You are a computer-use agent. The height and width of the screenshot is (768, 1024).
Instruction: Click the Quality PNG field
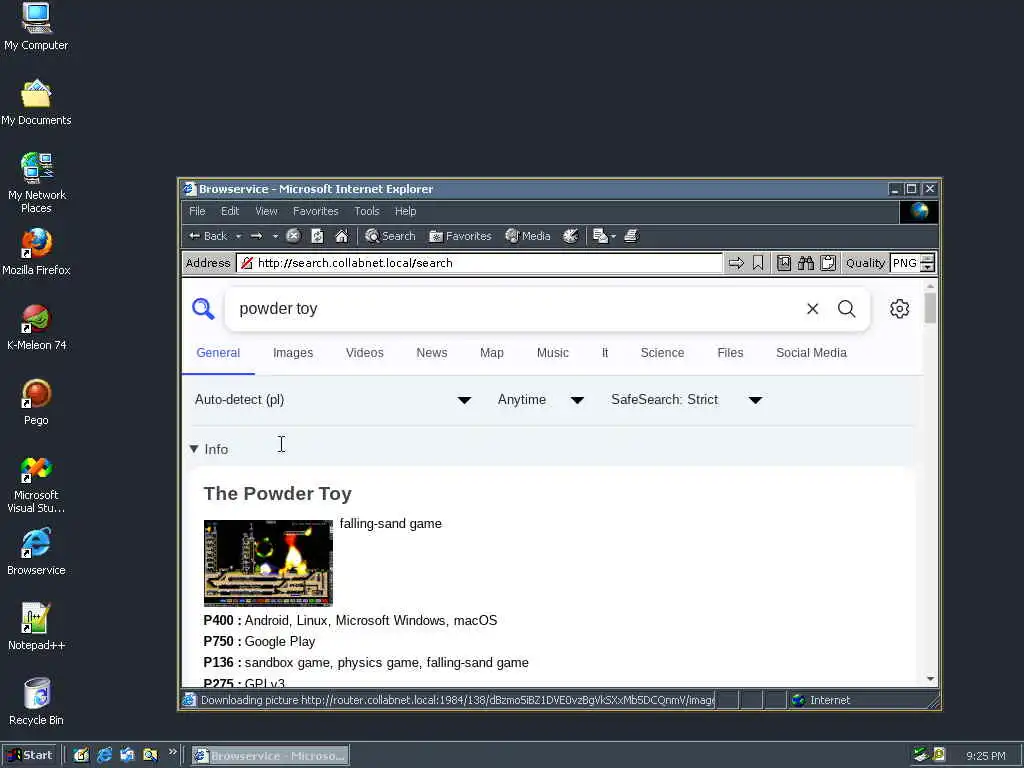point(905,263)
